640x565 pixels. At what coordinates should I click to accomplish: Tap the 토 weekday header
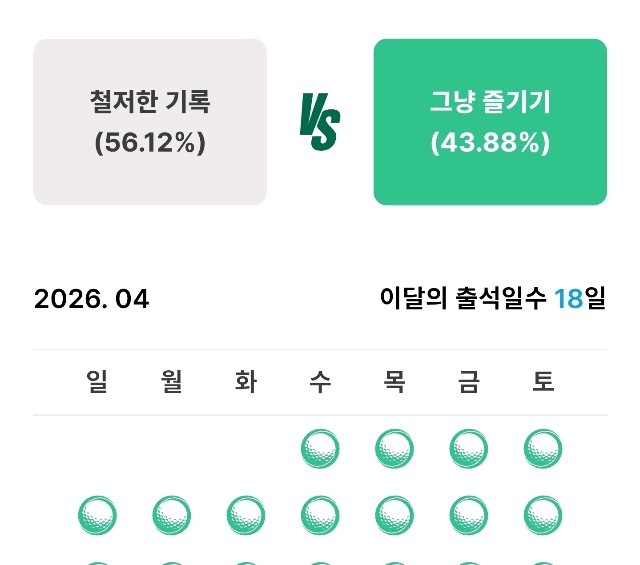pos(543,381)
